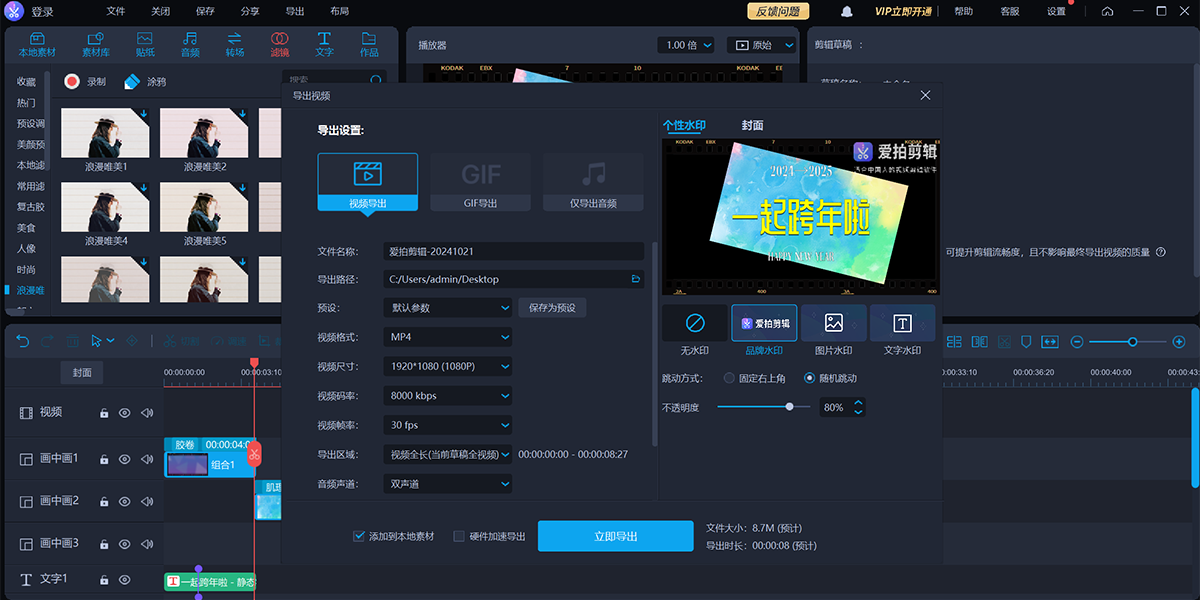The height and width of the screenshot is (600, 1200).
Task: Enable 硬件加速导出 checkbox
Action: coord(459,536)
